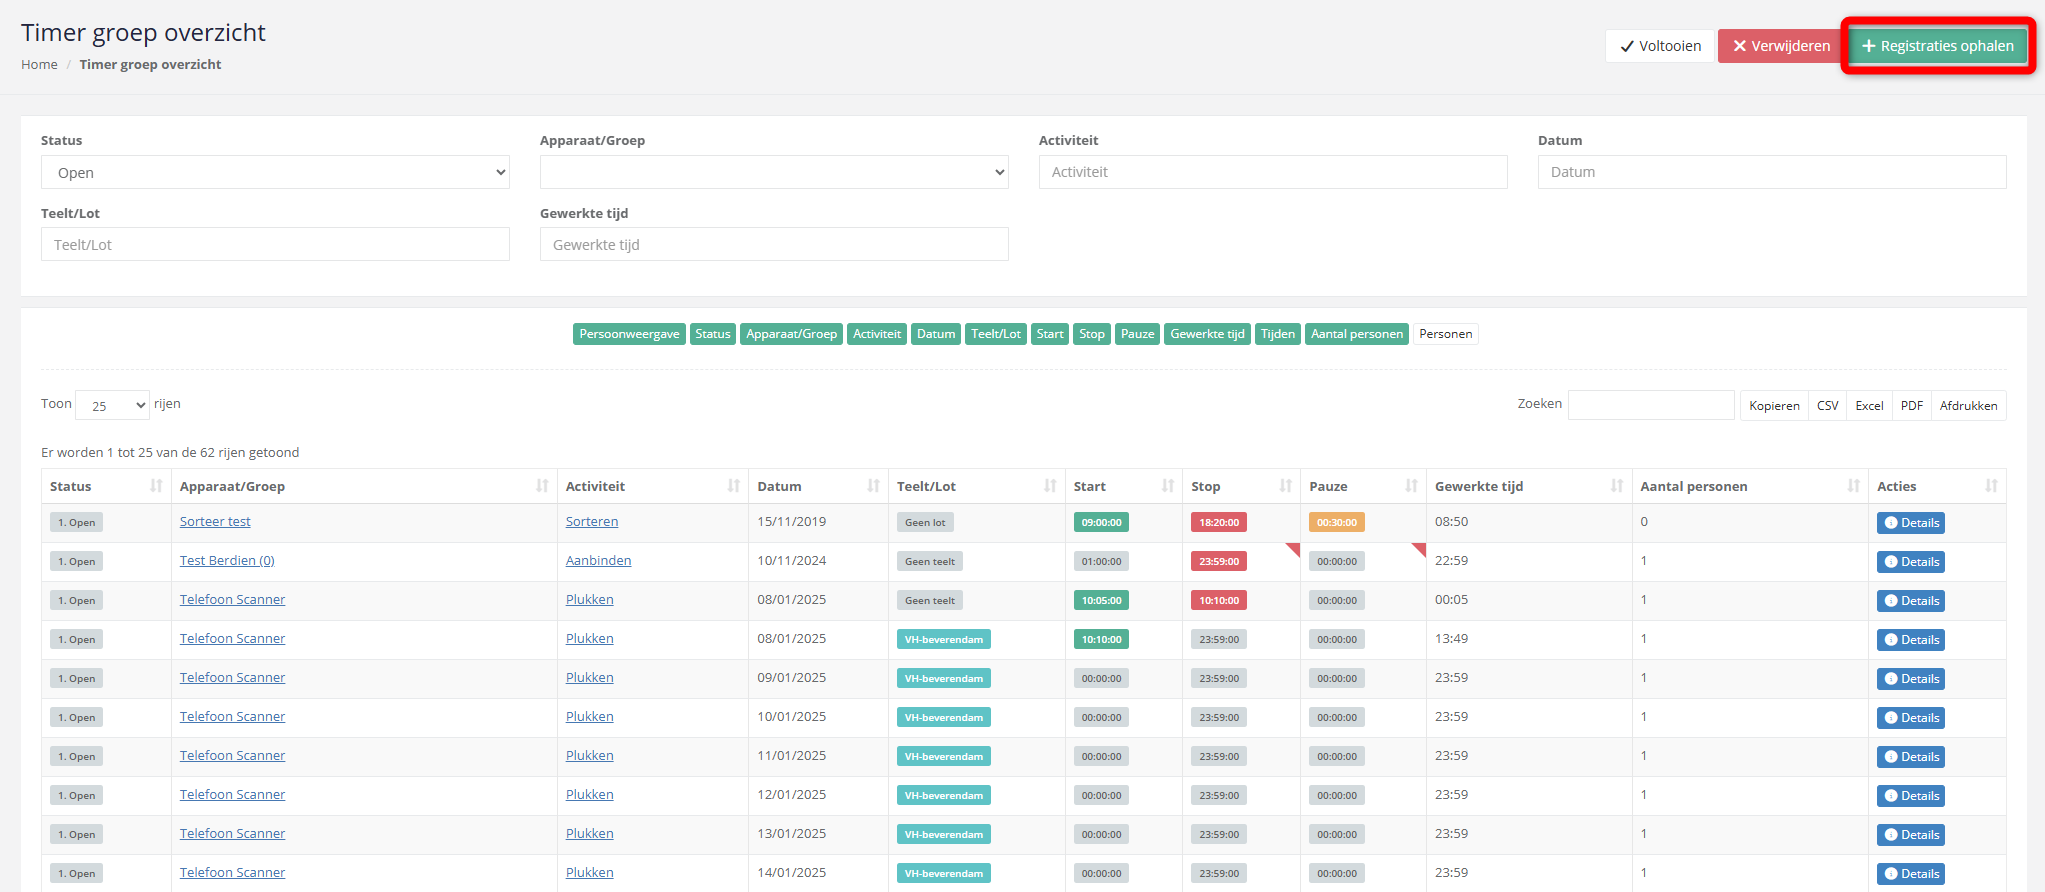Screen dimensions: 2045x892
Task: Click the Voltooien checkmark button
Action: coord(1660,46)
